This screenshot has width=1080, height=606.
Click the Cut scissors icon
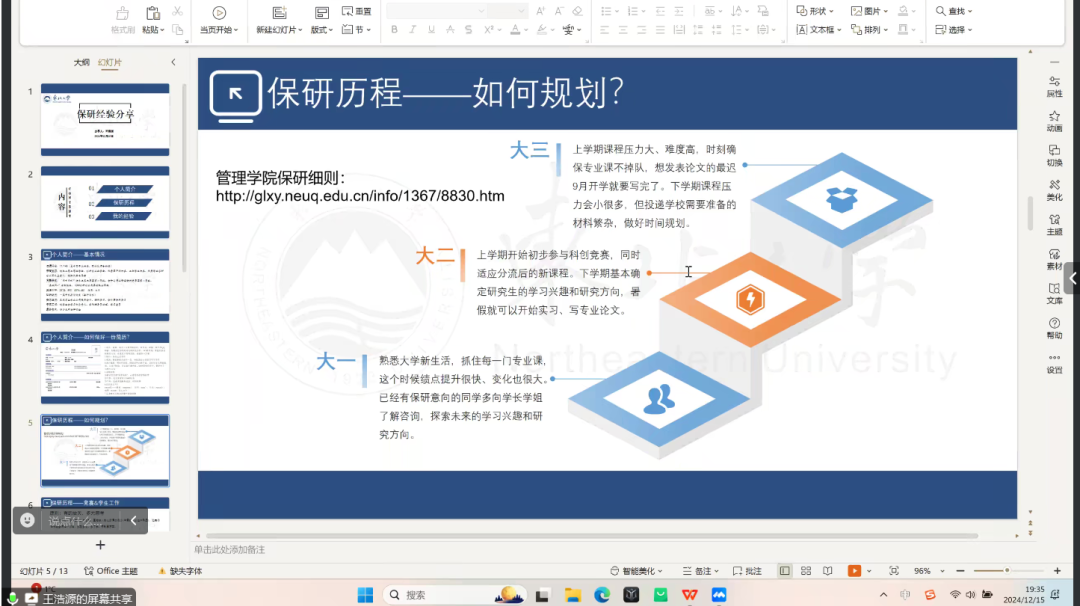click(177, 11)
